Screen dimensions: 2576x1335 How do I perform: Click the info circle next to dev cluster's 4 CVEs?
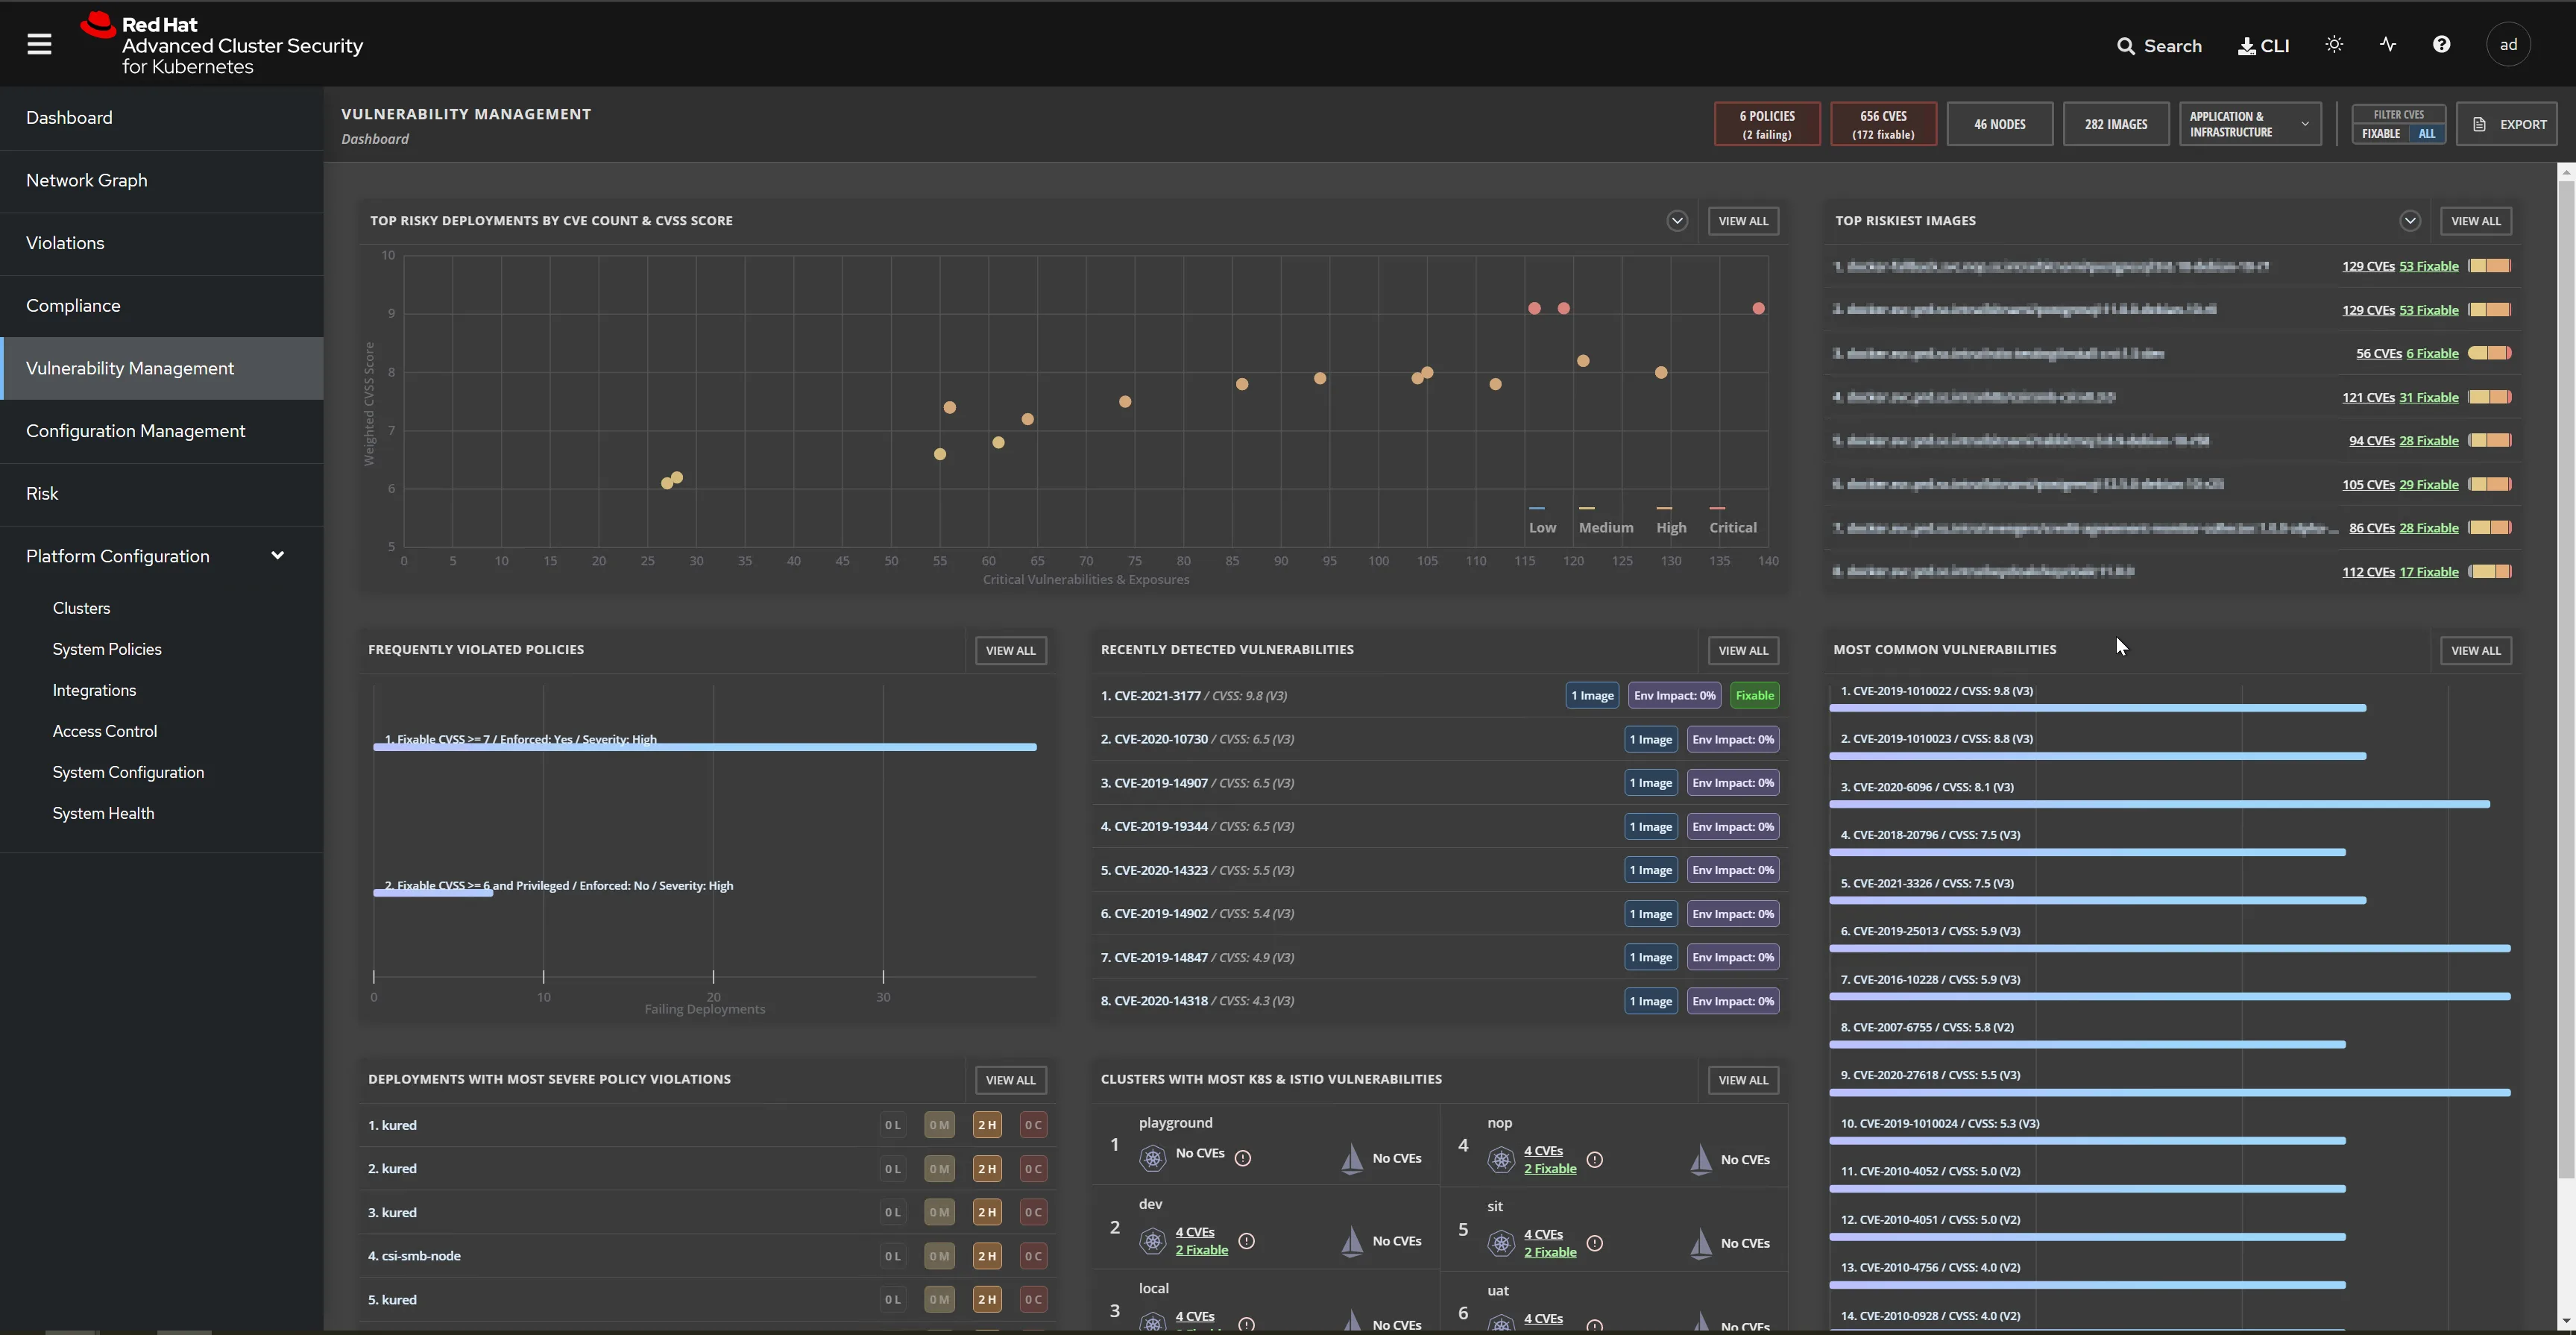tap(1247, 1241)
